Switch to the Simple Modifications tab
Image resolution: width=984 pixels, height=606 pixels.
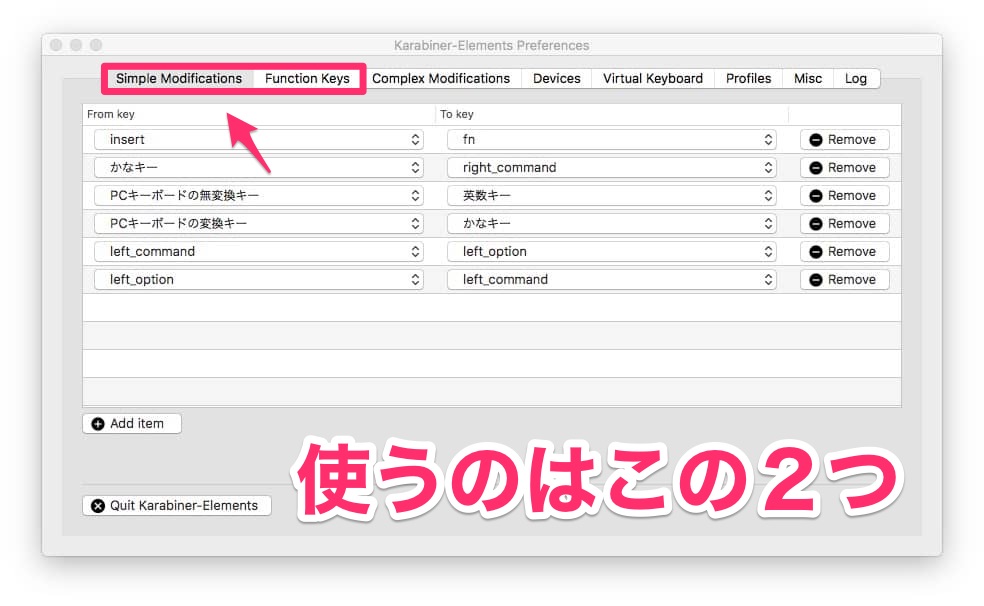[179, 78]
